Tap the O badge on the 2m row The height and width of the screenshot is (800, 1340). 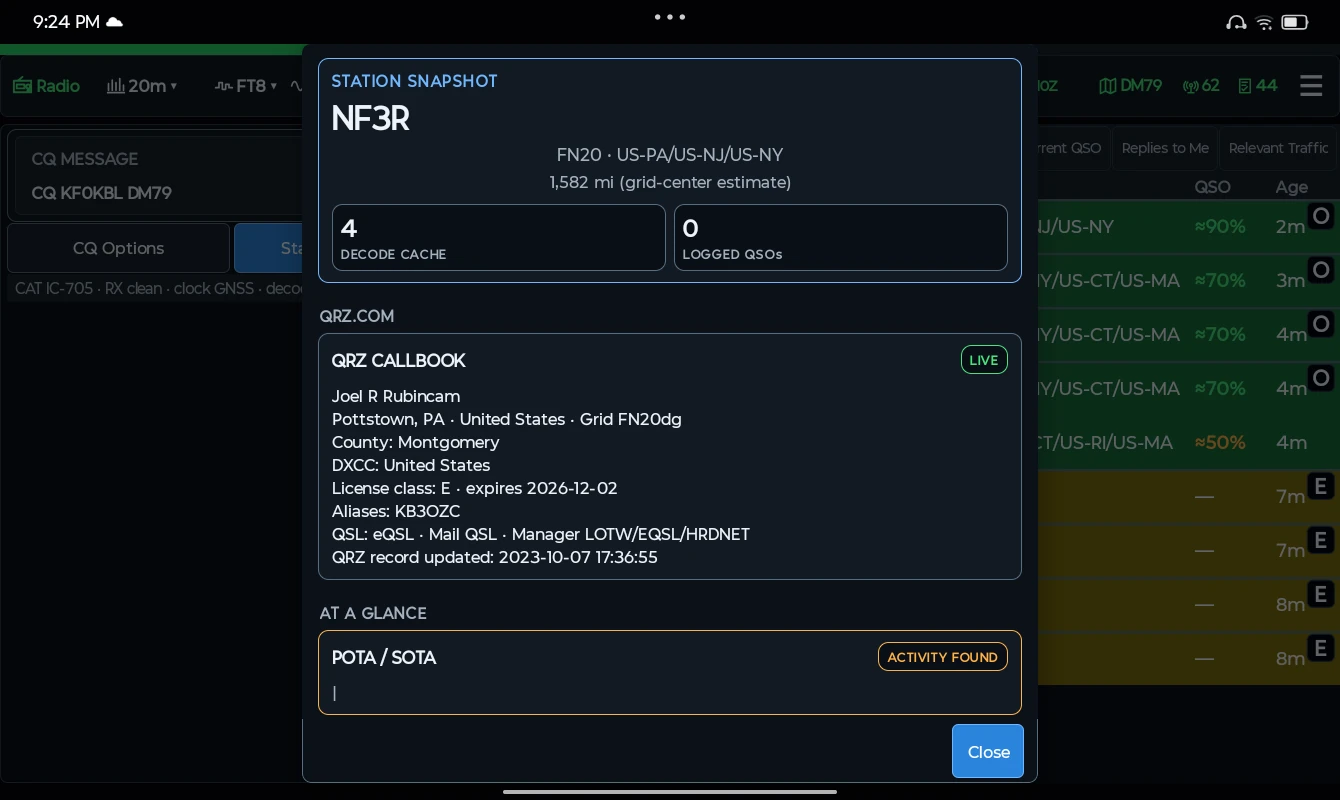(1321, 216)
